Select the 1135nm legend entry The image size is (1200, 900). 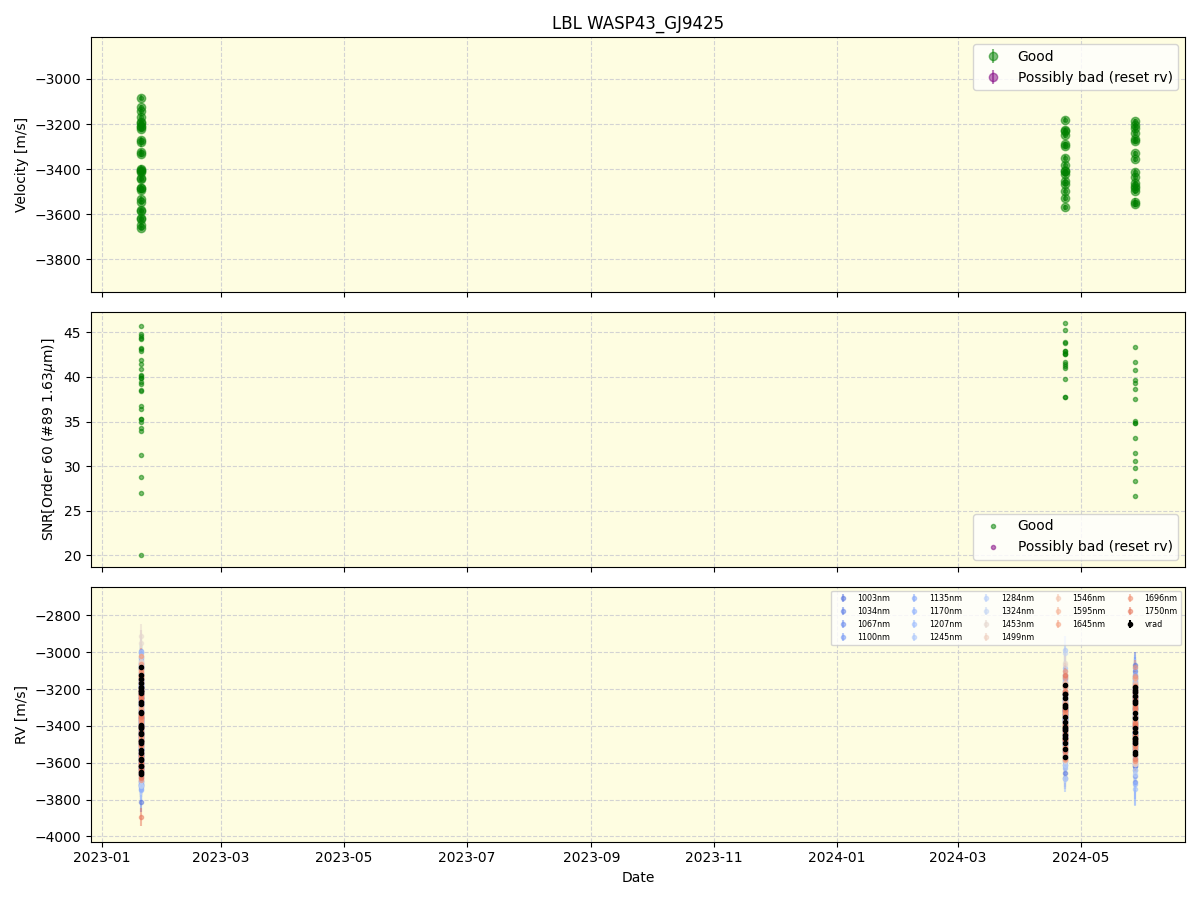pos(945,598)
